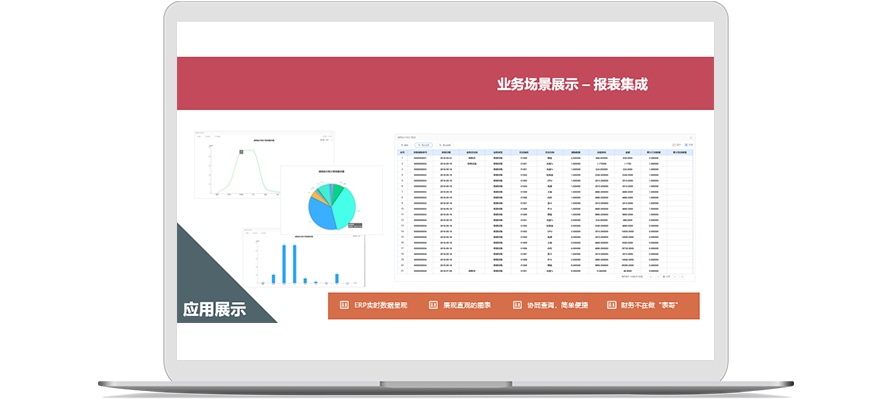Click the 应用展示 label
The image size is (892, 400).
(x=214, y=308)
